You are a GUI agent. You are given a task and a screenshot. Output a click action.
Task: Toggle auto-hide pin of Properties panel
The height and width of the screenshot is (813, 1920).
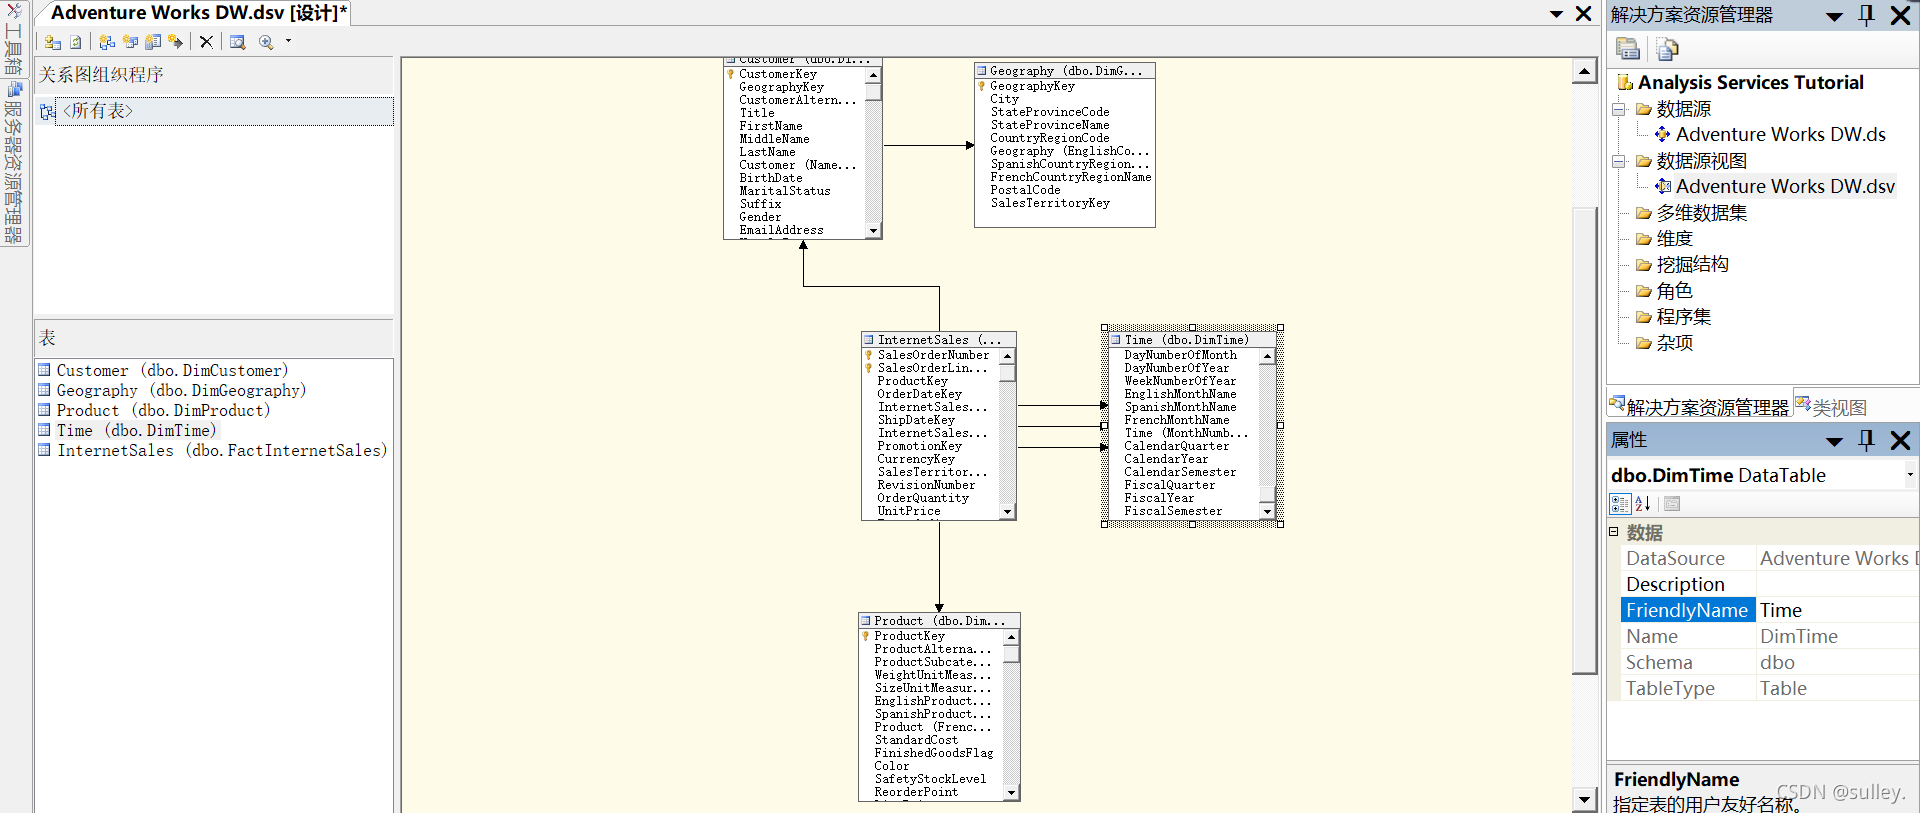click(1866, 440)
